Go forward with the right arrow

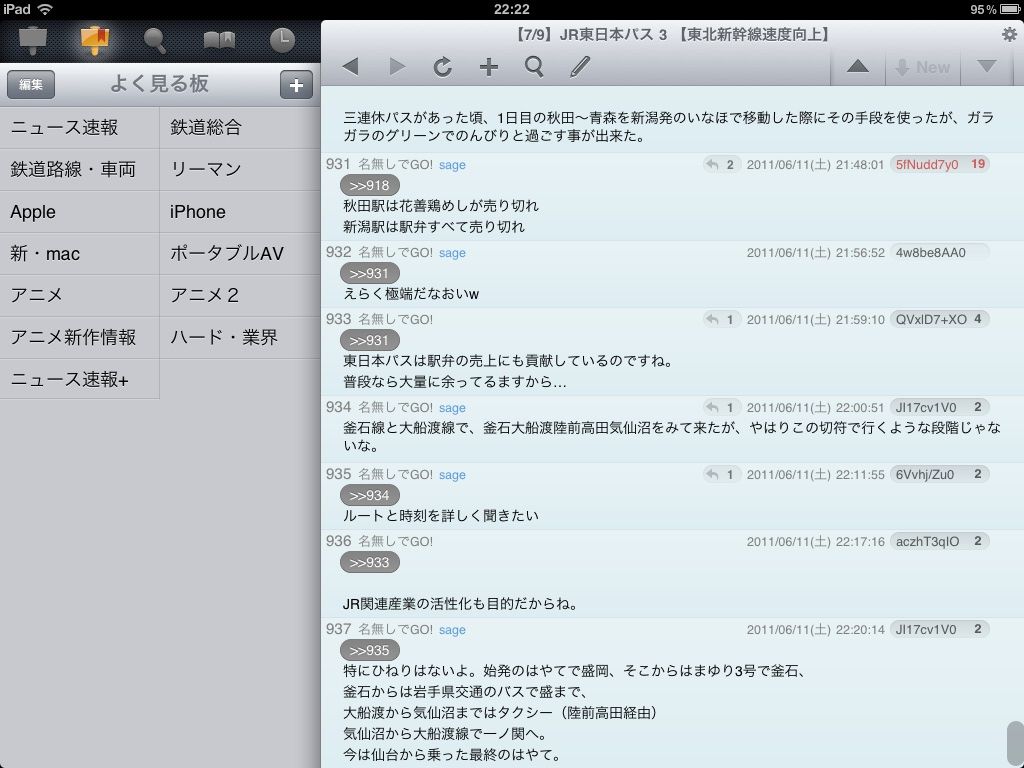coord(397,67)
